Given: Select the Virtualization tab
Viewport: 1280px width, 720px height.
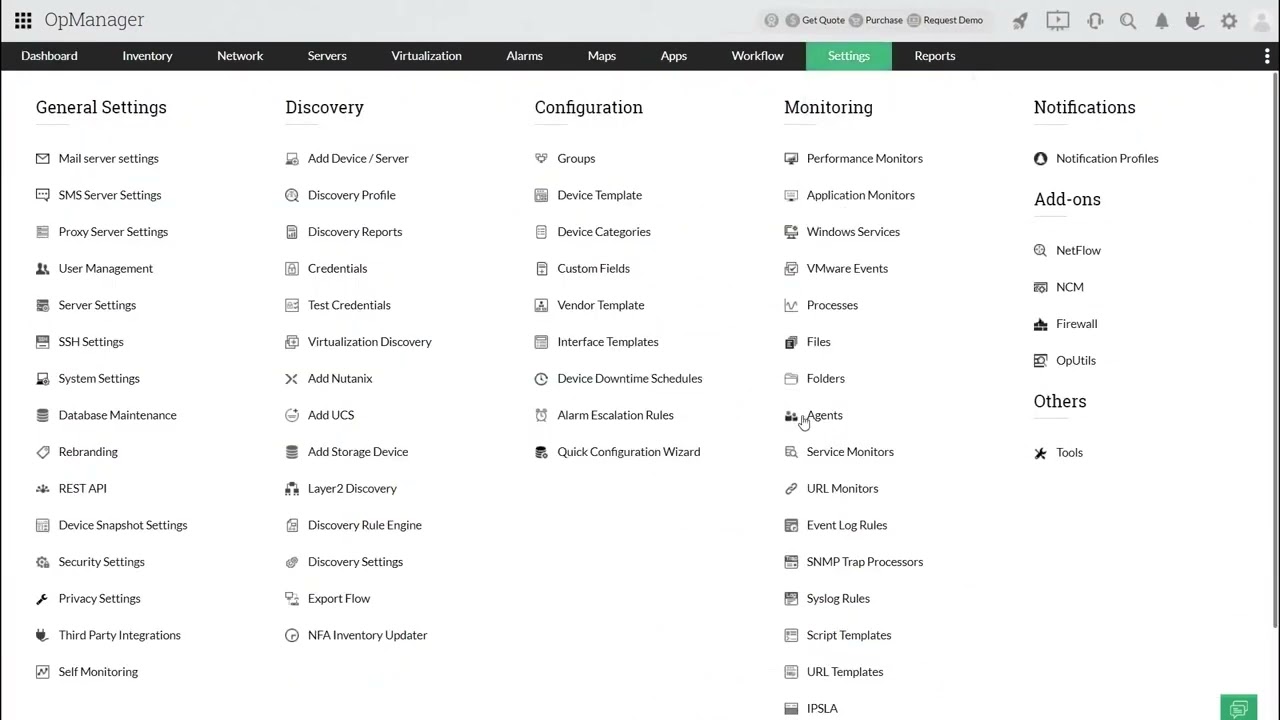Looking at the screenshot, I should coord(426,56).
